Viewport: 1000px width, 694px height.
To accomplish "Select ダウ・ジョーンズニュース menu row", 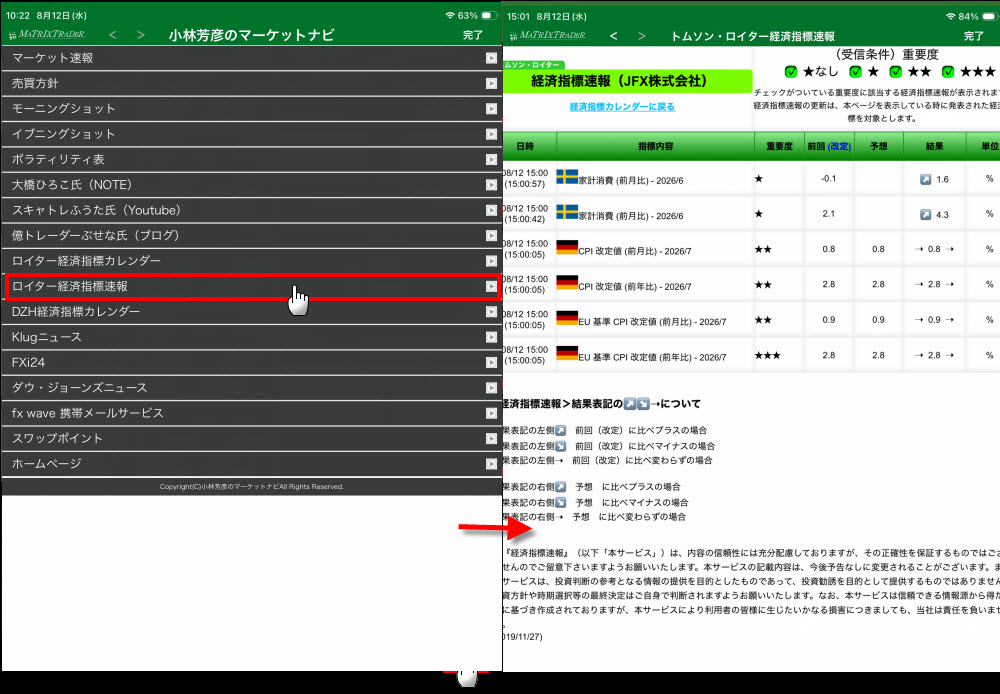I will pyautogui.click(x=251, y=388).
